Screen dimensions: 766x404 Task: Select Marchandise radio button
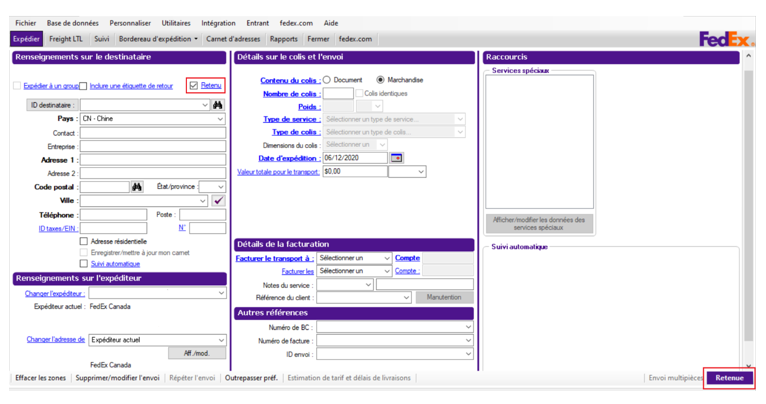380,80
